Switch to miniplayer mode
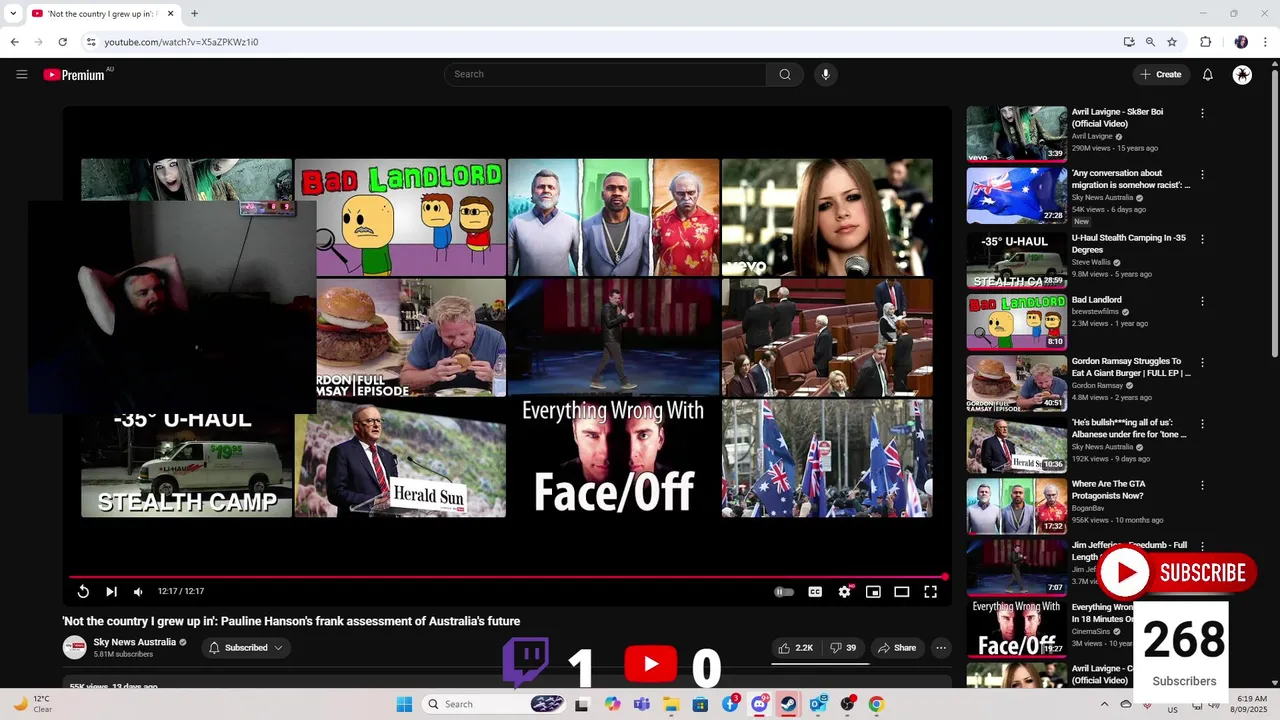This screenshot has width=1280, height=720. [873, 592]
